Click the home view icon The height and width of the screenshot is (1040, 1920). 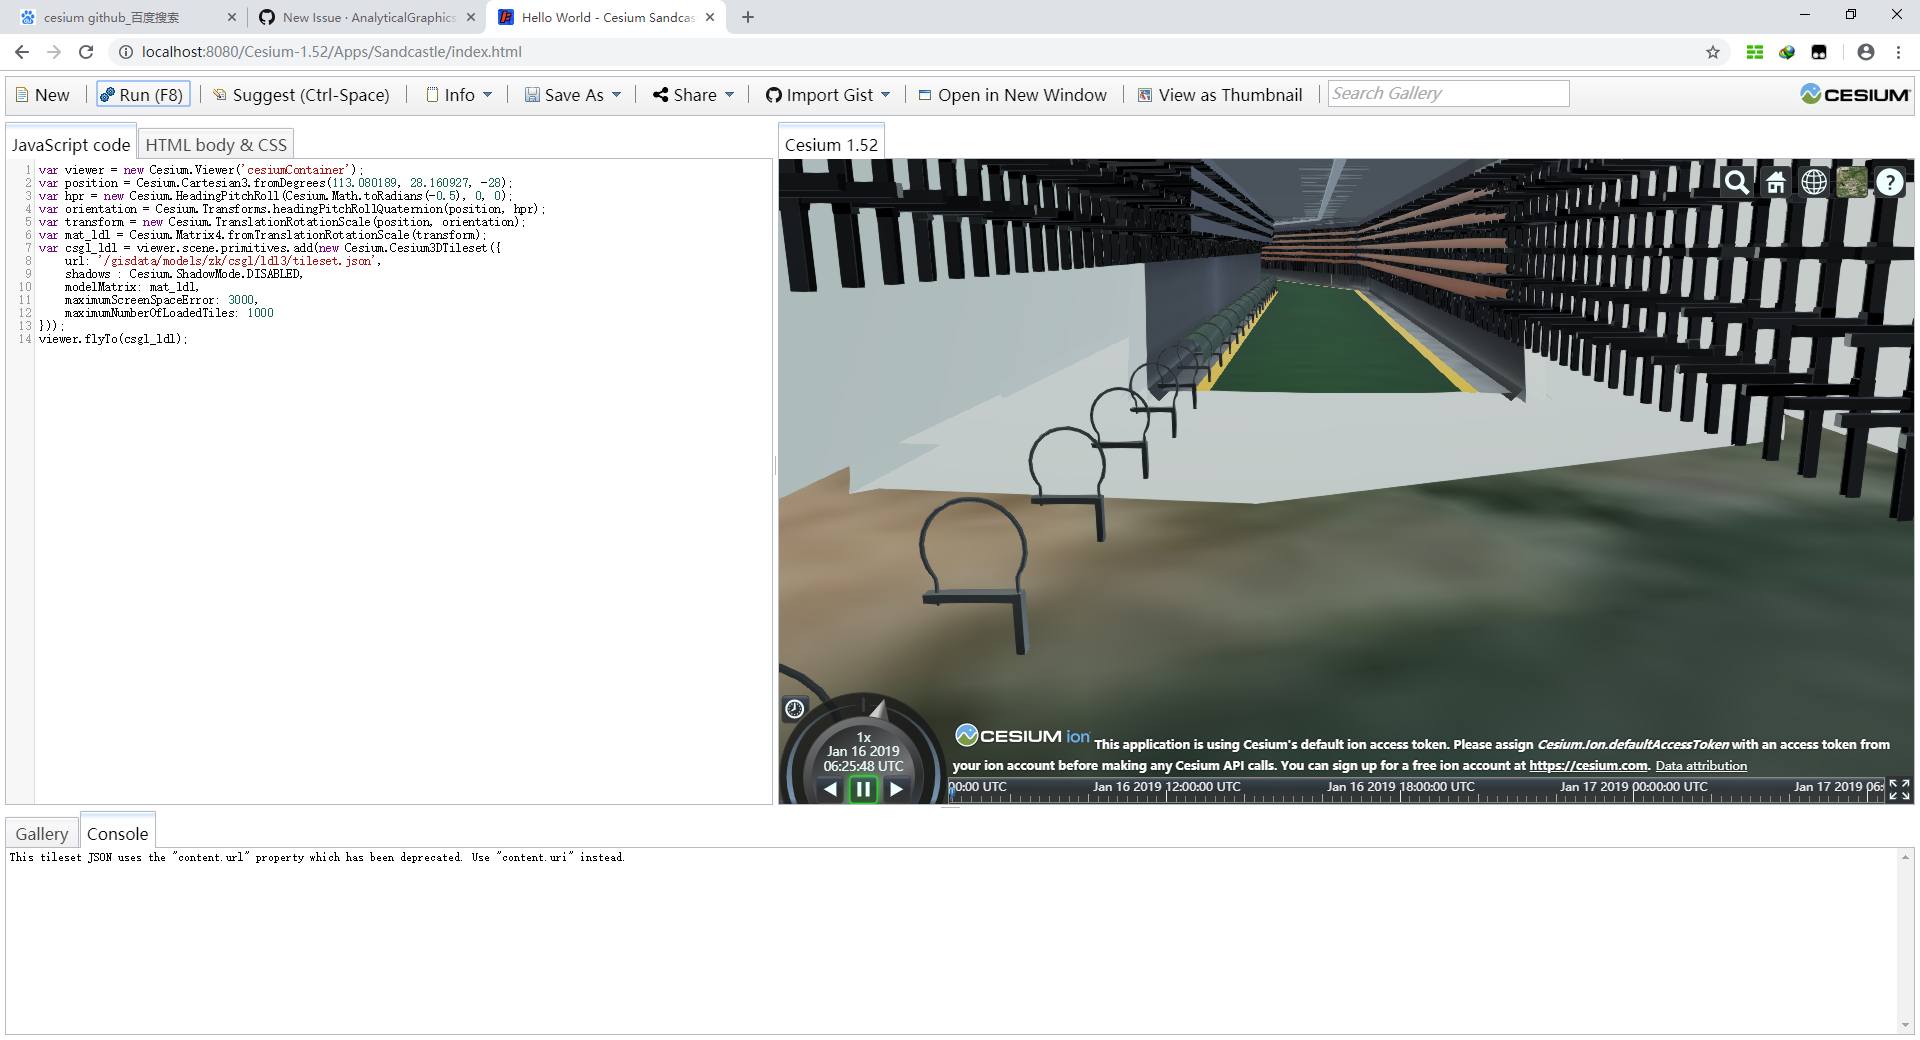1776,183
